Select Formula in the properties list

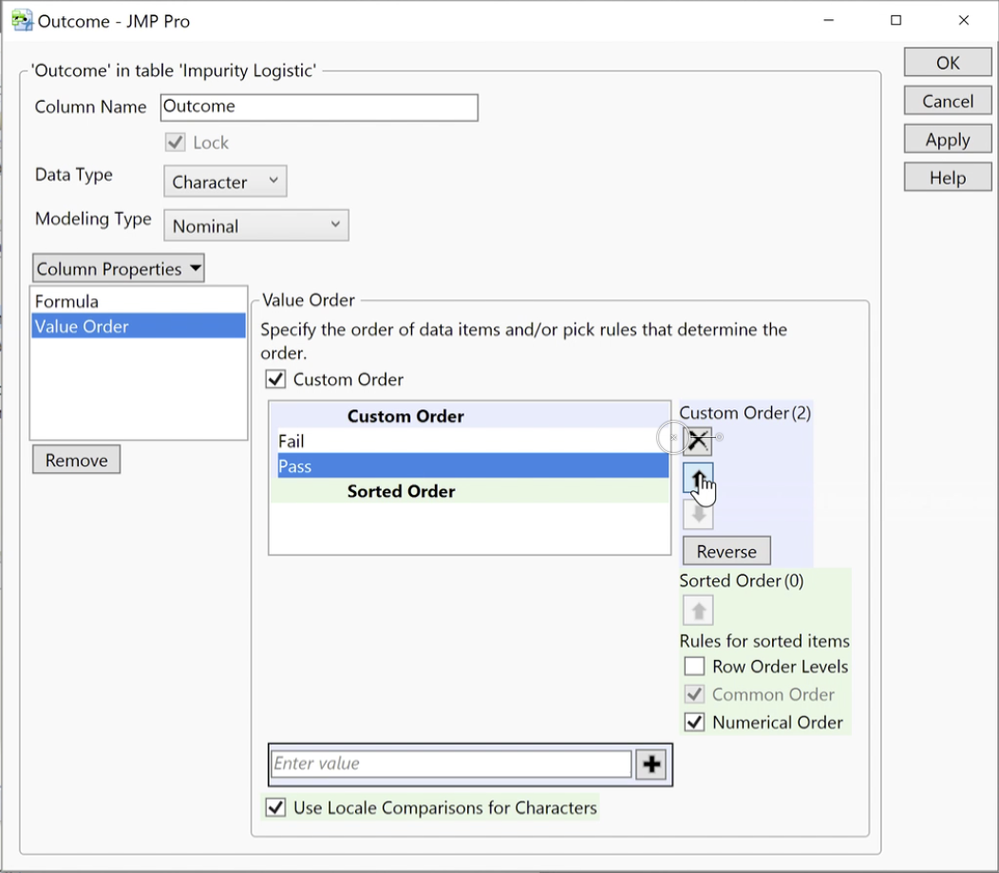coord(138,301)
